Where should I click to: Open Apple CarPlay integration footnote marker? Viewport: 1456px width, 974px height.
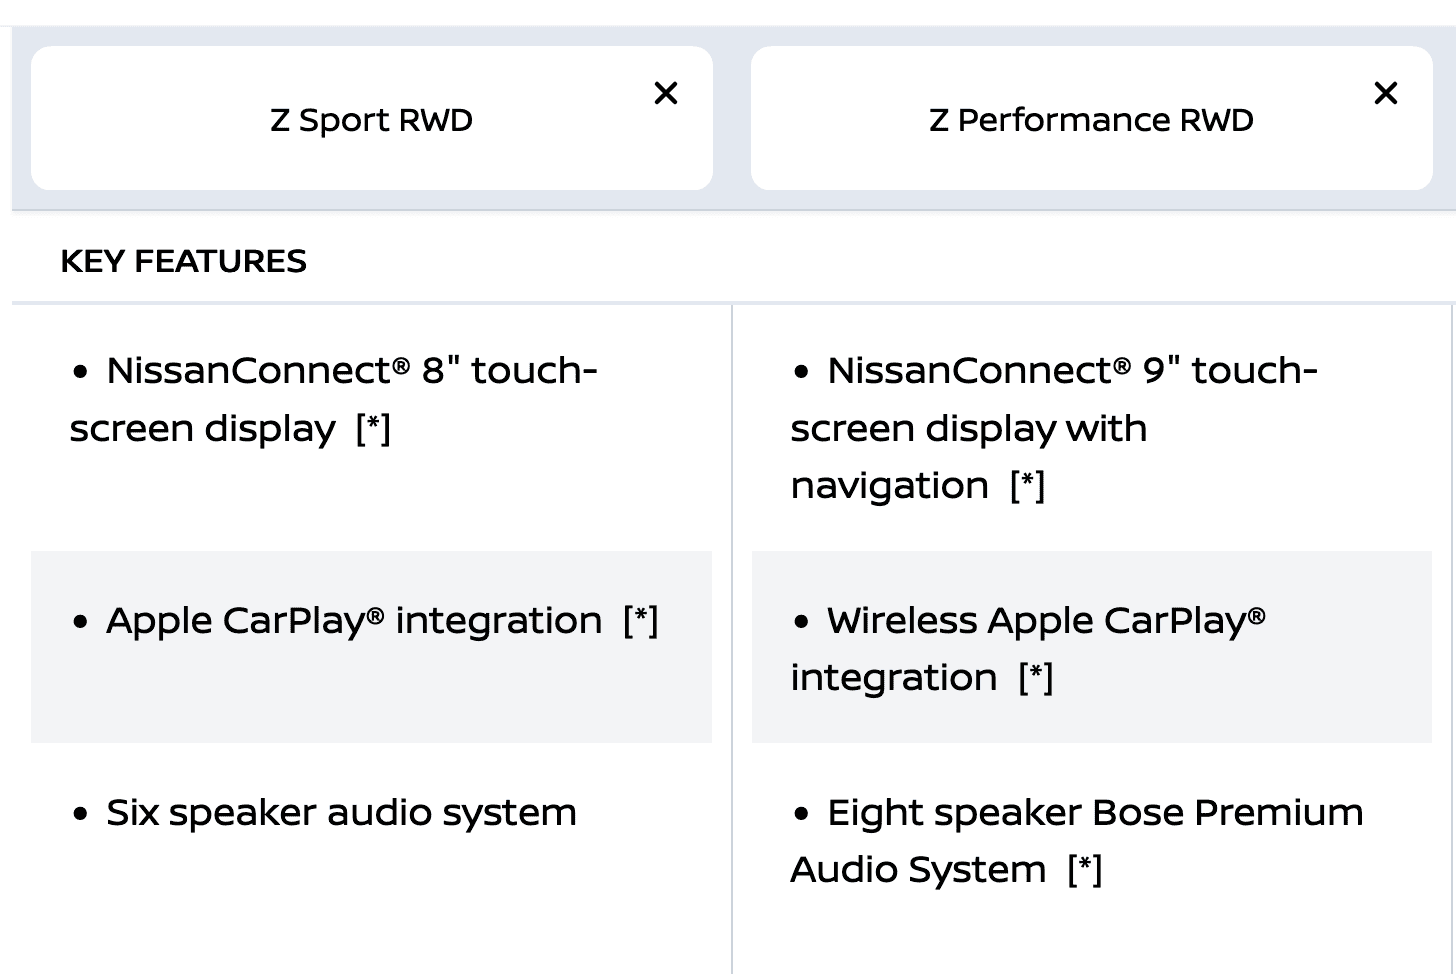[640, 621]
